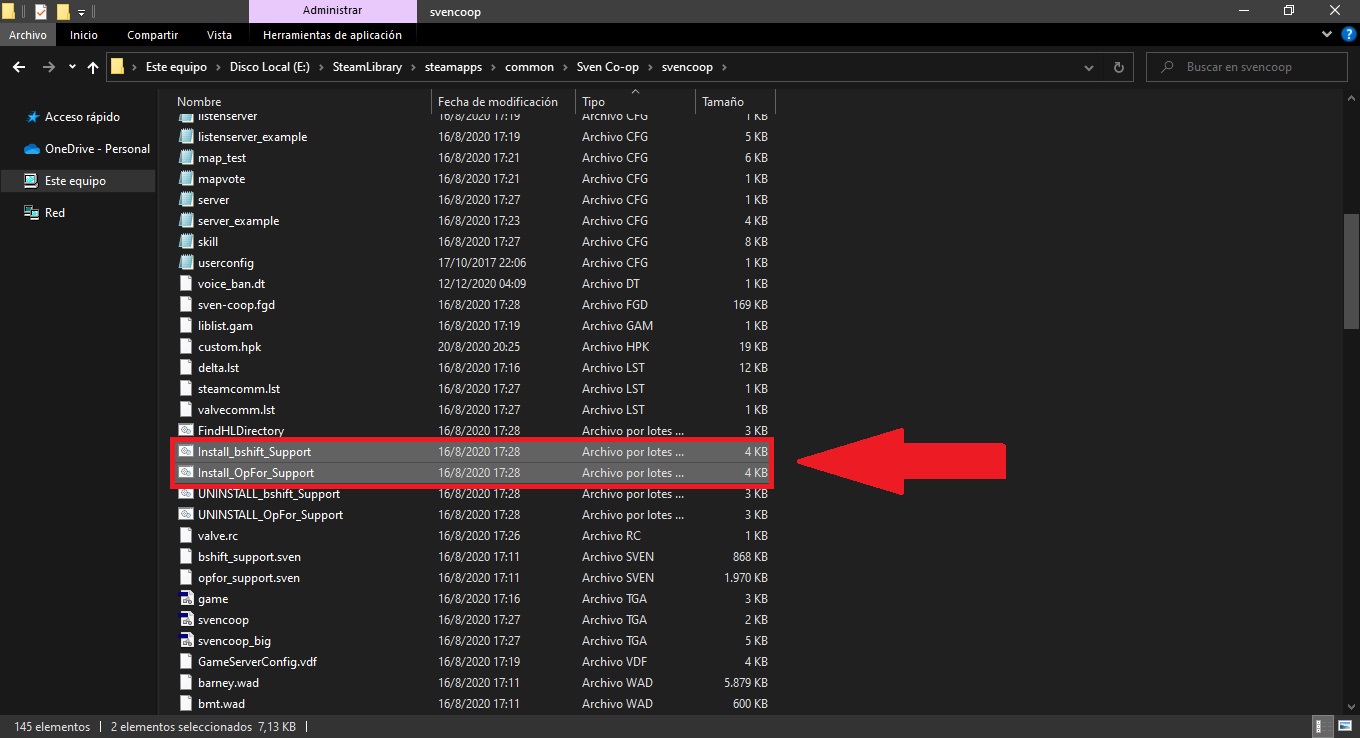The image size is (1360, 738).
Task: Select the barney.wad file icon
Action: pyautogui.click(x=185, y=683)
